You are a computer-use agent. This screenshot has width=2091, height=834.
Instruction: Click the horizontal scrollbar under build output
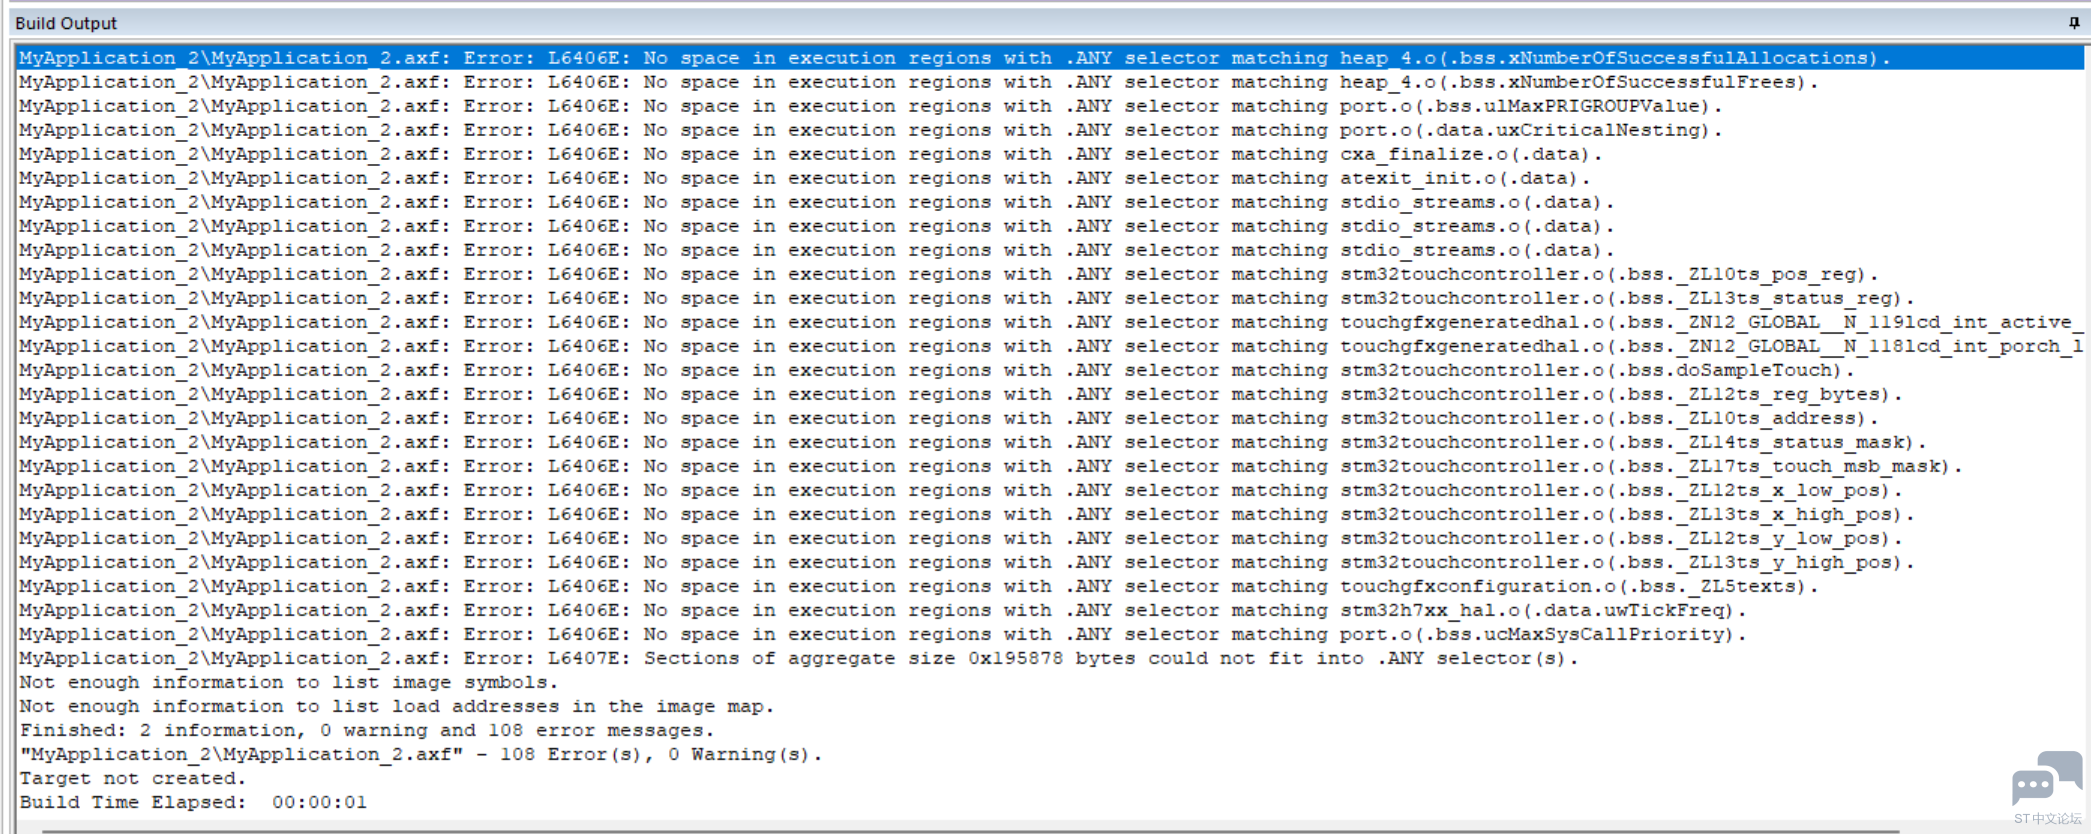point(970,829)
